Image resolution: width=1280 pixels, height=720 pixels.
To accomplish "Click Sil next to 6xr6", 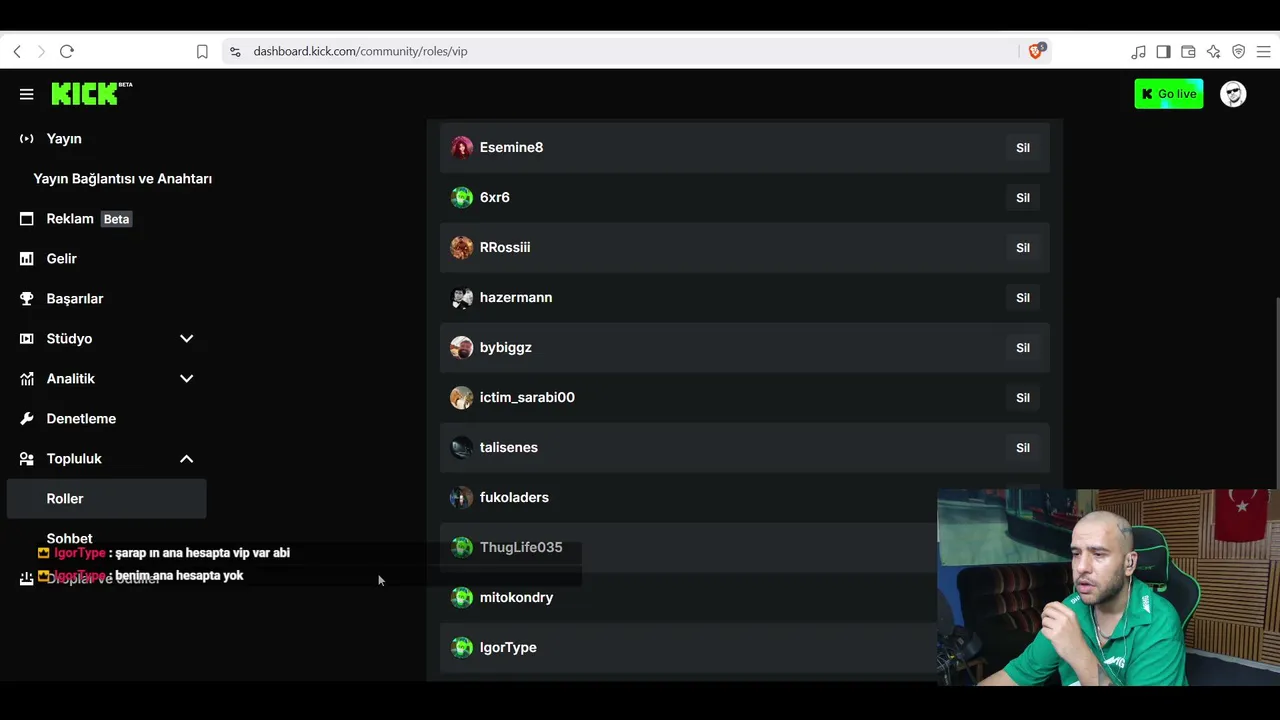I will 1023,198.
